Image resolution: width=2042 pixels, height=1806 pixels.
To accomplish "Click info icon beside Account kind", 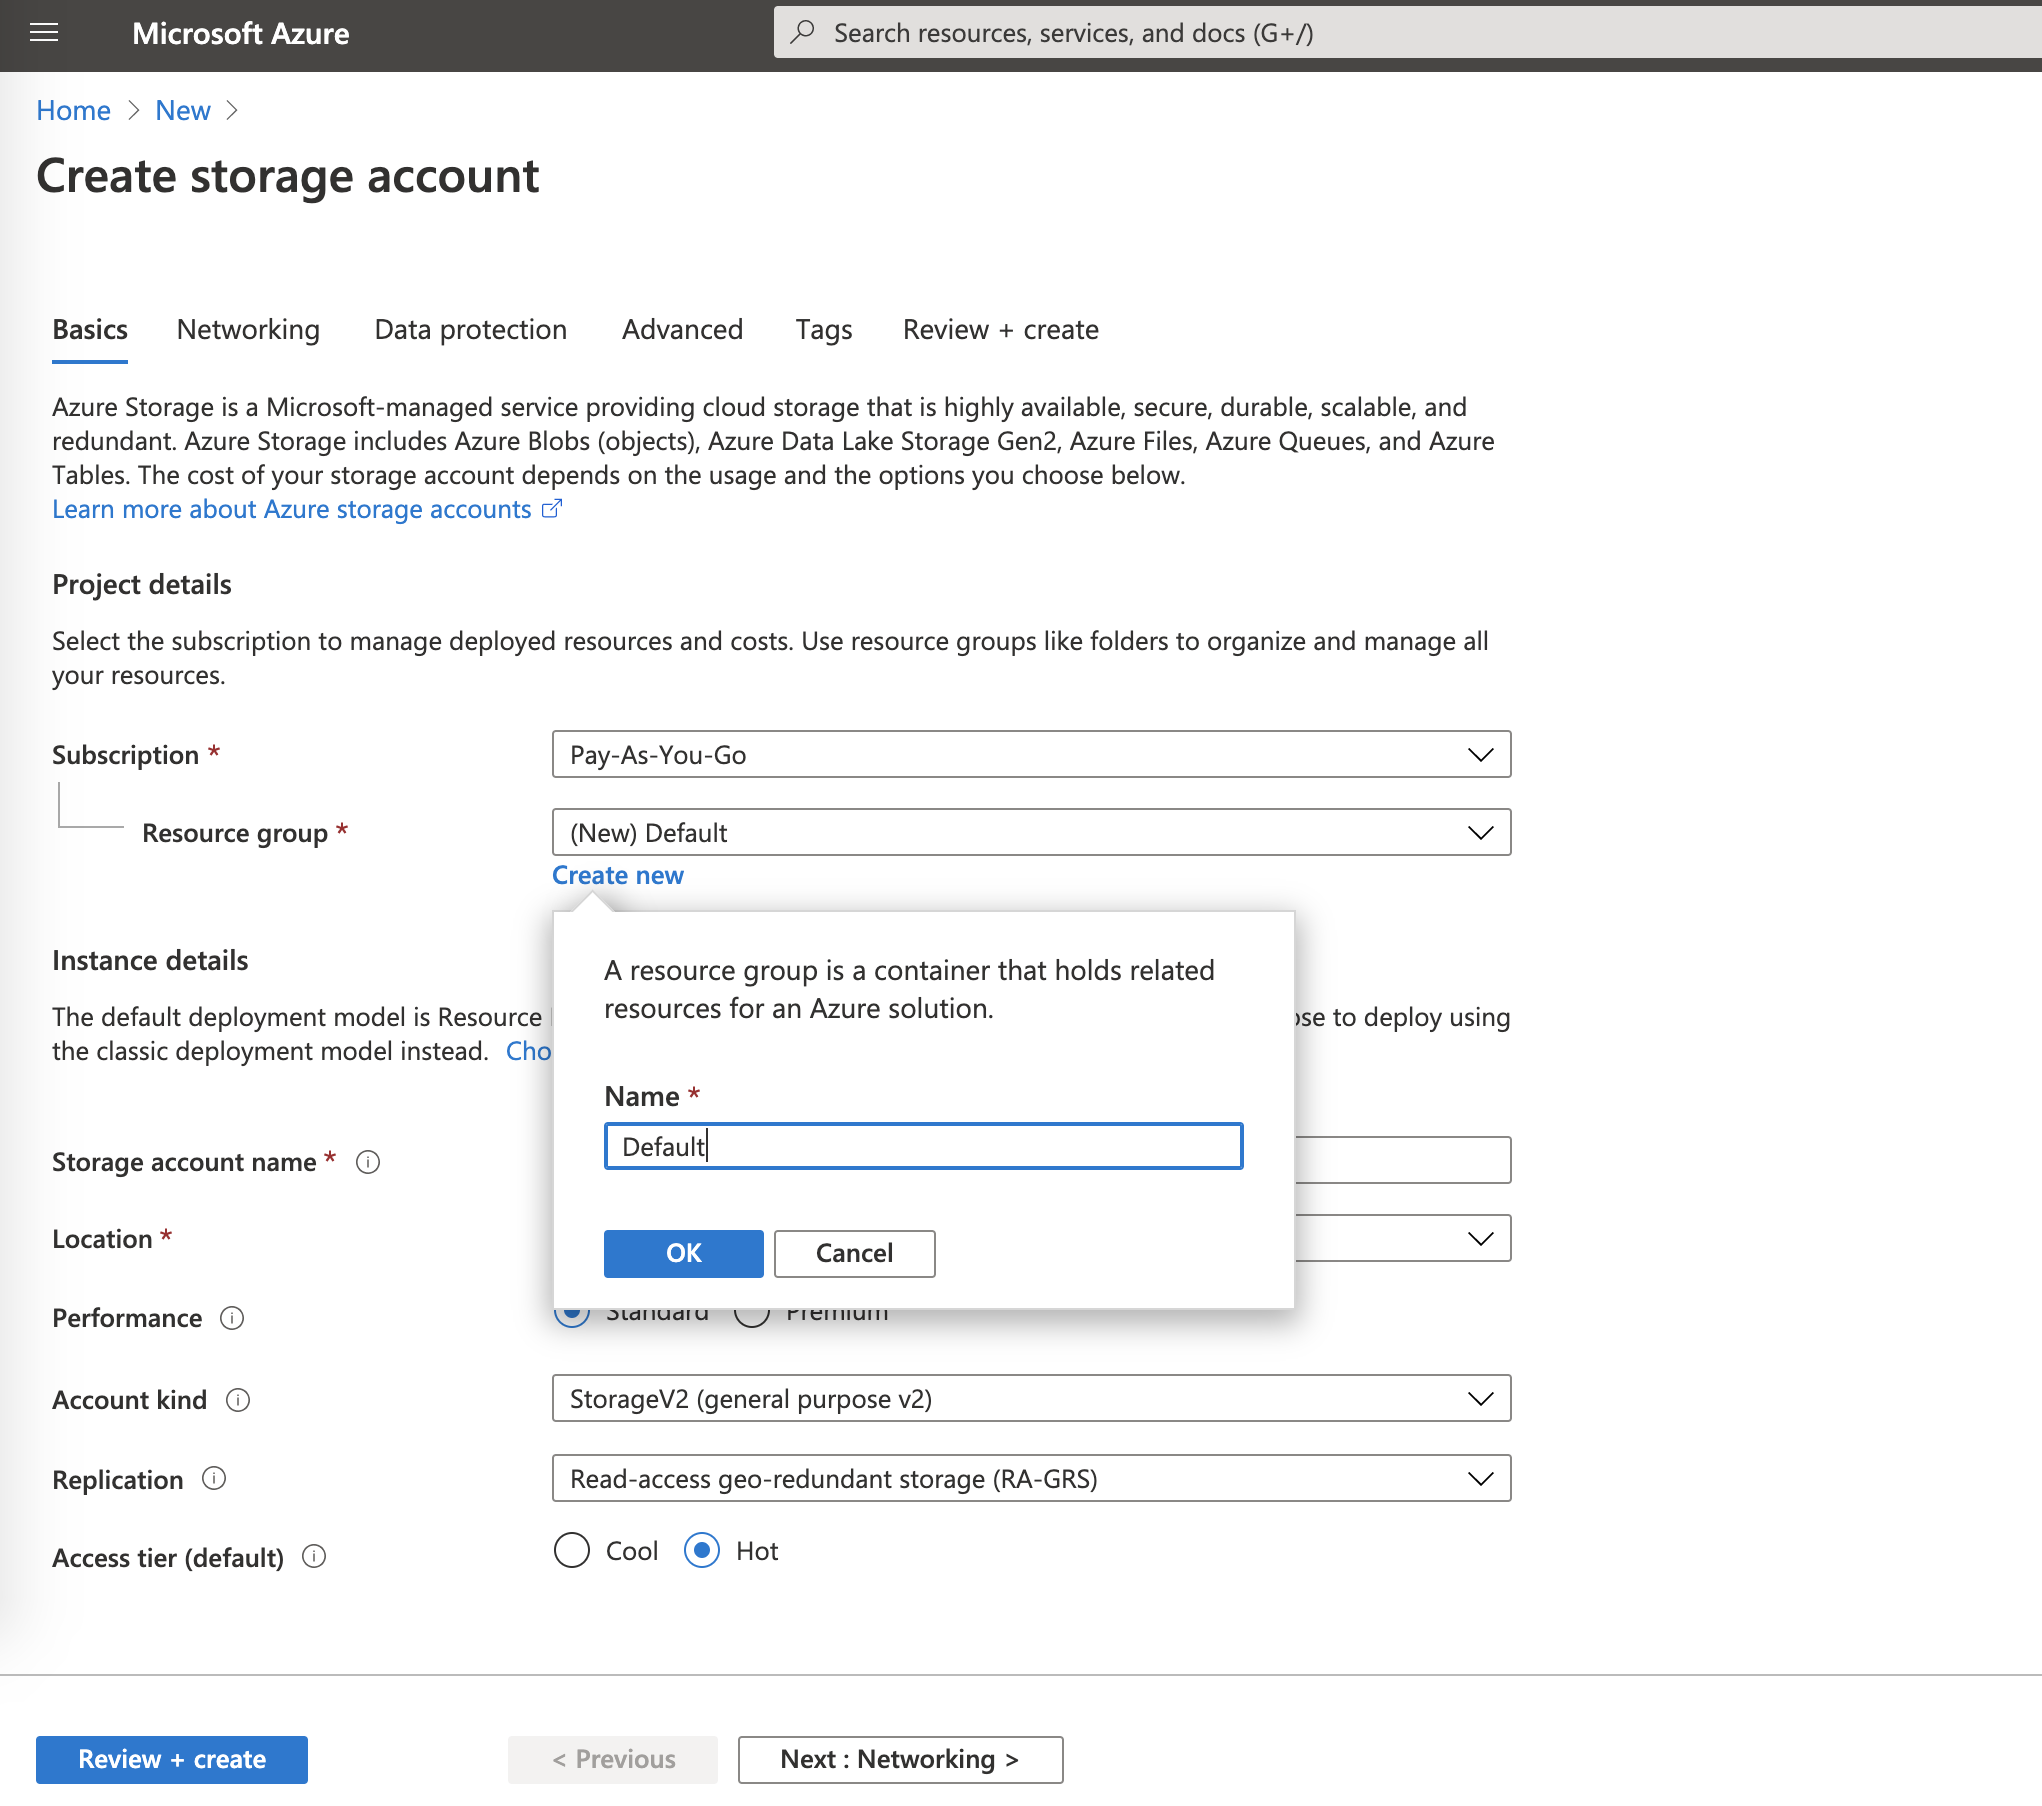I will point(238,1400).
